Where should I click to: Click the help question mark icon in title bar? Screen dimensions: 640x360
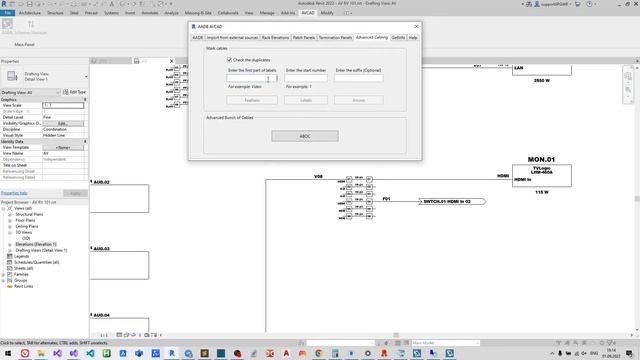589,4
